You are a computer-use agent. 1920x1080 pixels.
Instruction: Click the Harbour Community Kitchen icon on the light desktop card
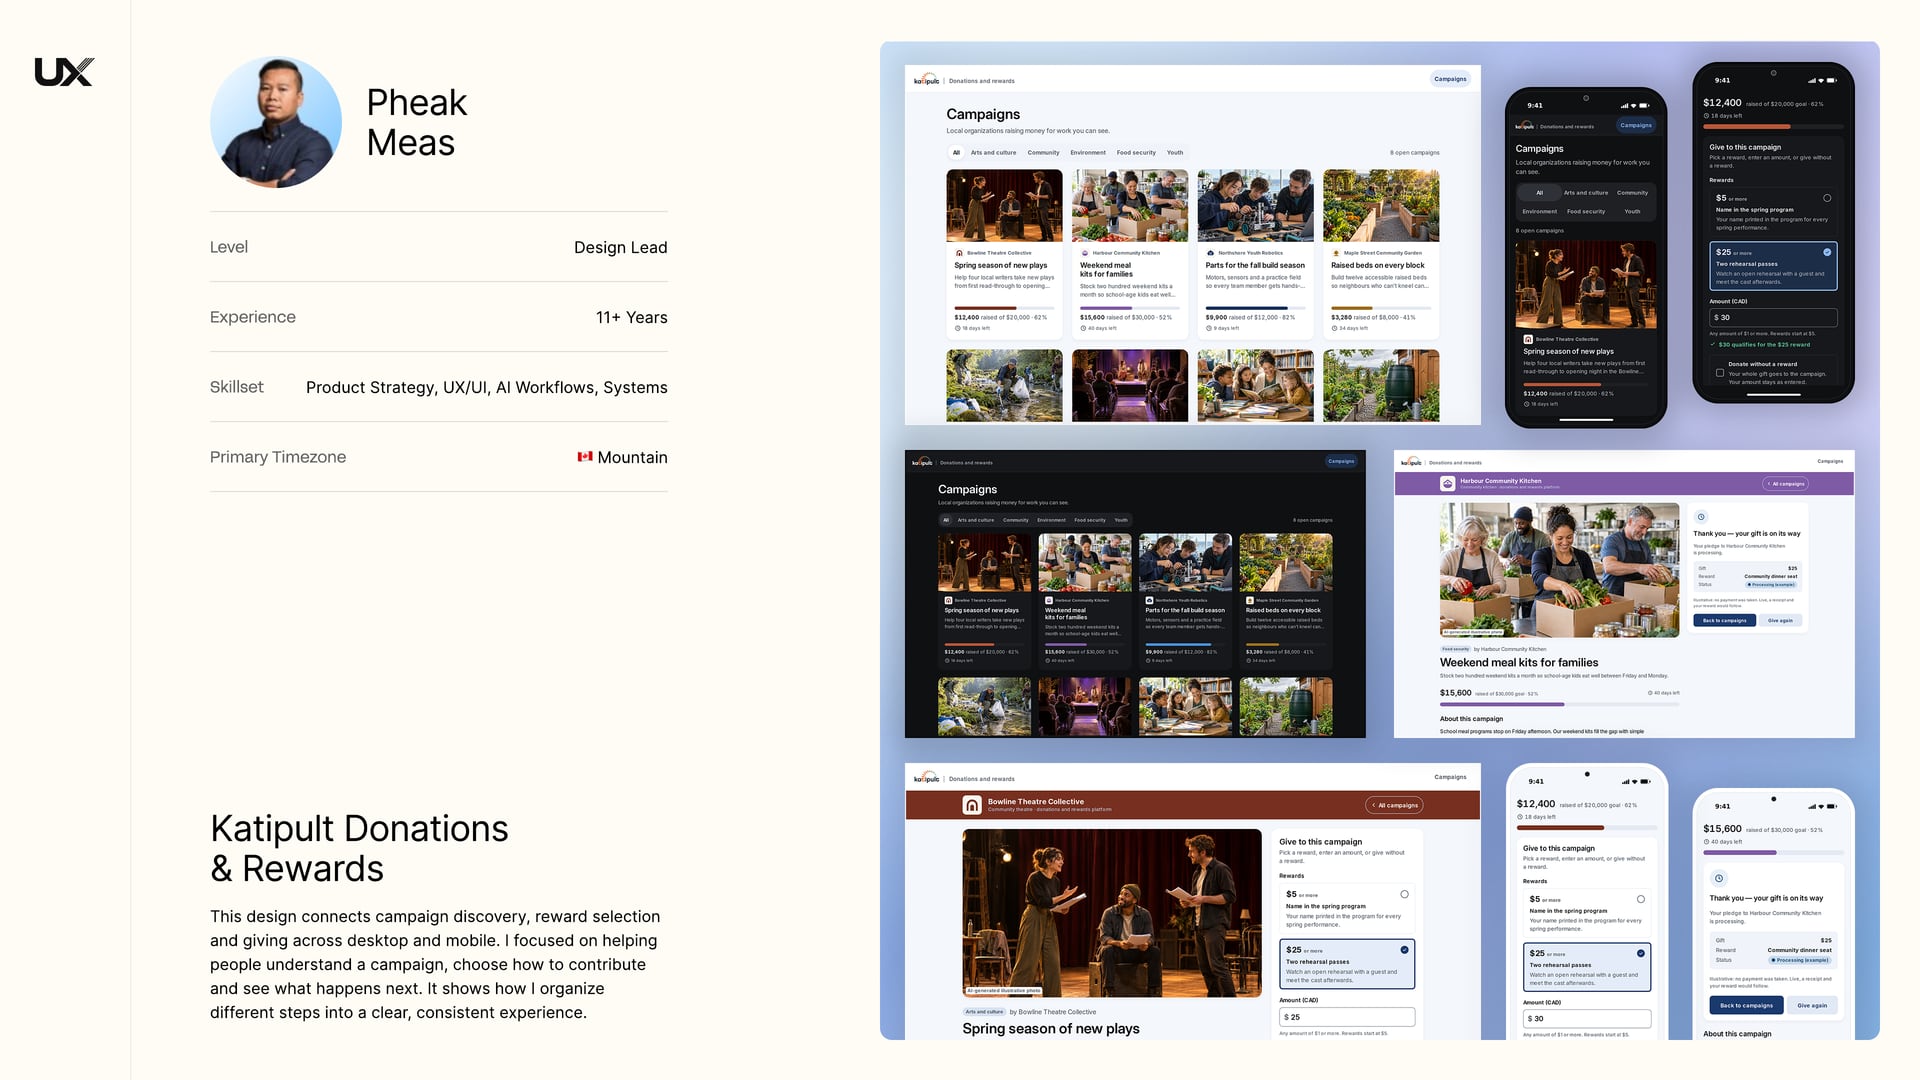coord(1085,253)
